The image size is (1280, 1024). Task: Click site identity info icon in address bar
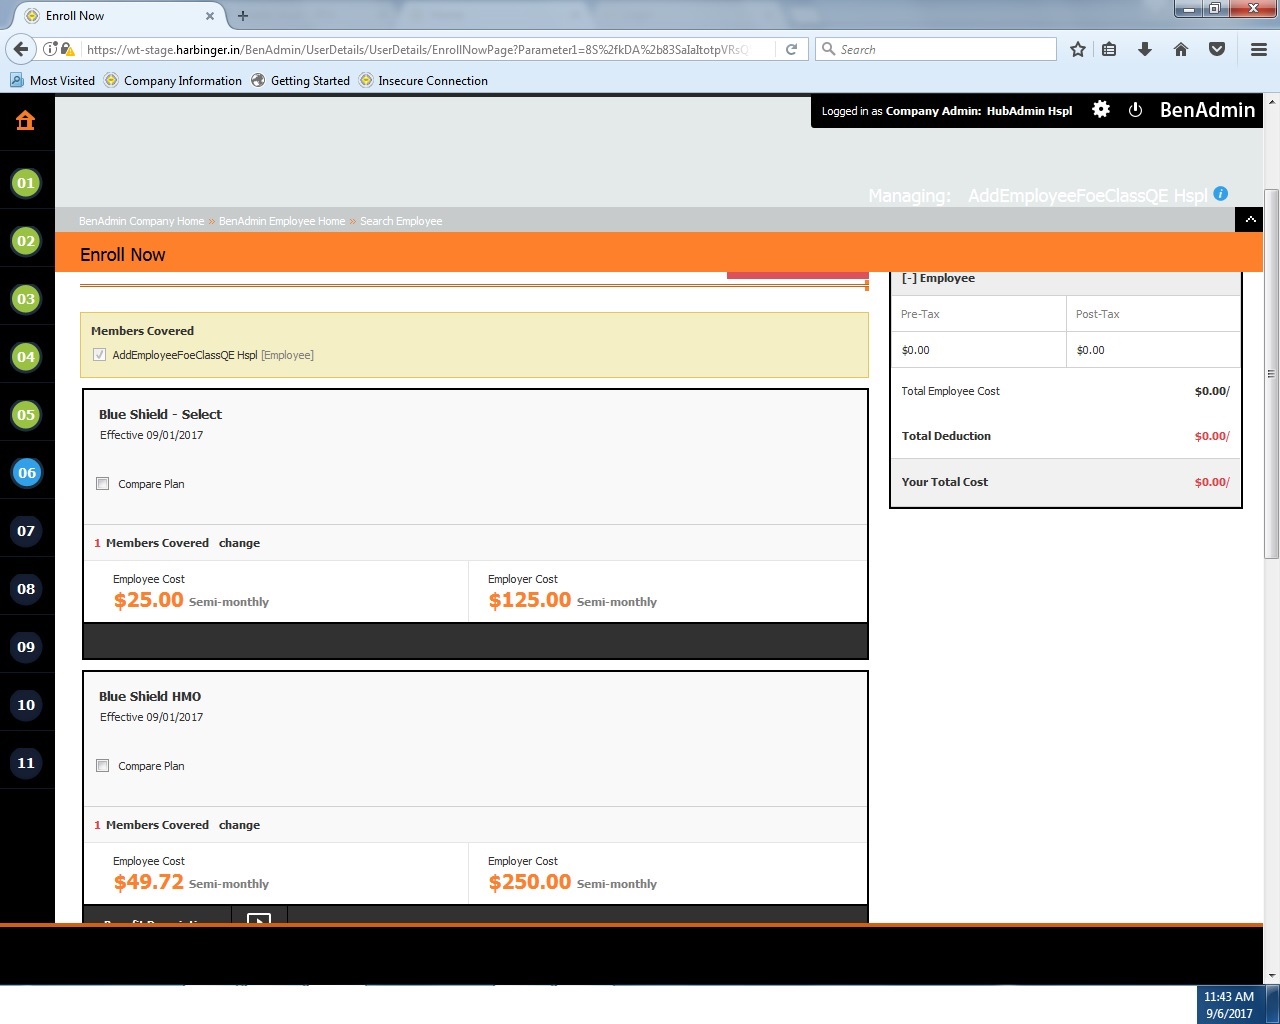point(50,49)
